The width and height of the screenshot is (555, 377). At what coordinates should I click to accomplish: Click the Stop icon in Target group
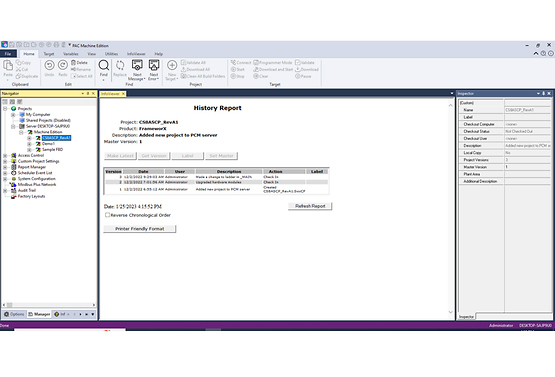point(233,76)
